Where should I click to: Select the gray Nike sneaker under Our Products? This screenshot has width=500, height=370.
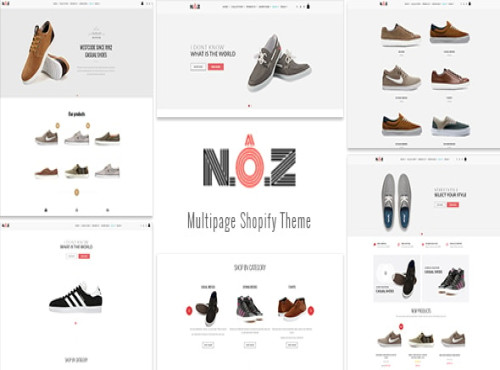[x=47, y=137]
